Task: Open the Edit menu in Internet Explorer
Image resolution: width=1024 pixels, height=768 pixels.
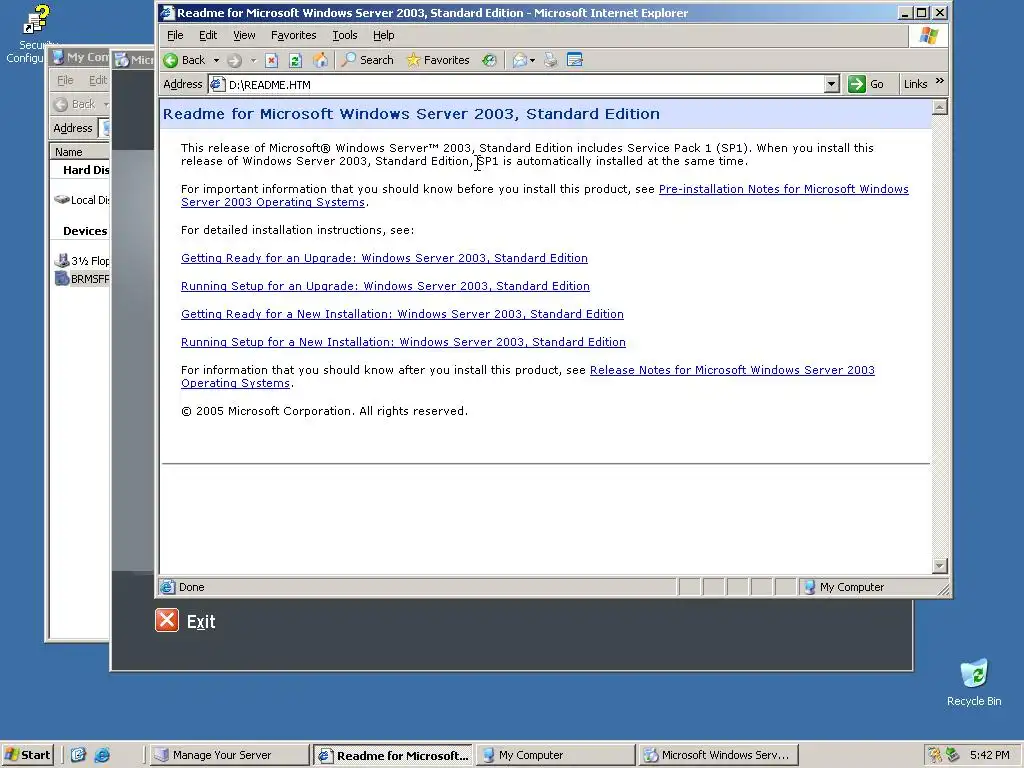Action: 208,35
